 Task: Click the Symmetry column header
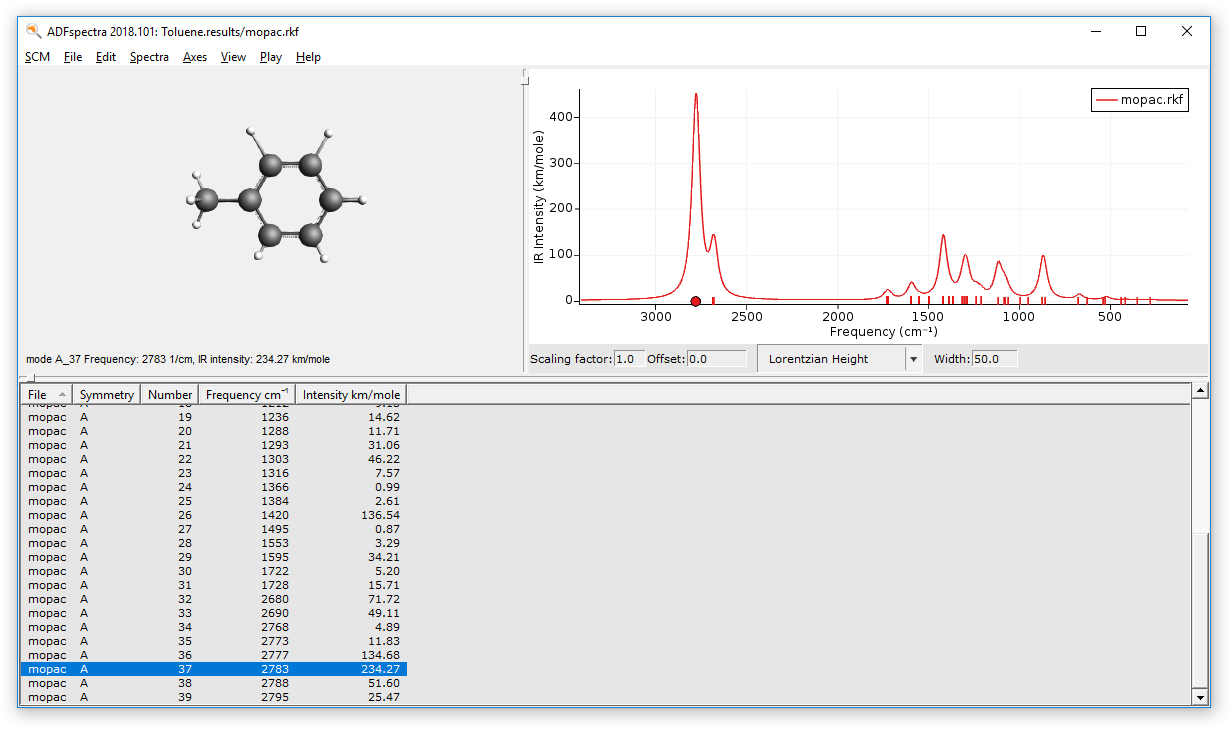click(107, 395)
